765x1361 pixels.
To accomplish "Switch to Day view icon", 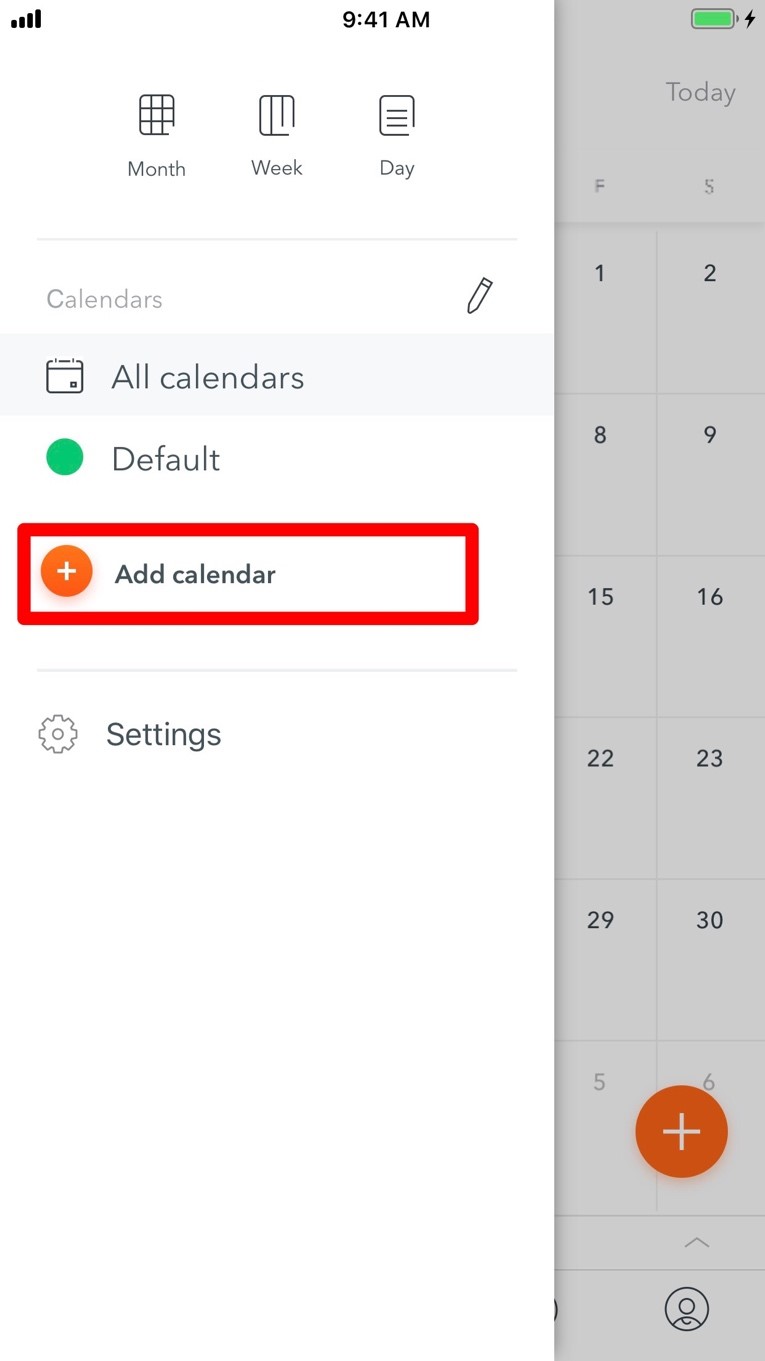I will pyautogui.click(x=397, y=115).
